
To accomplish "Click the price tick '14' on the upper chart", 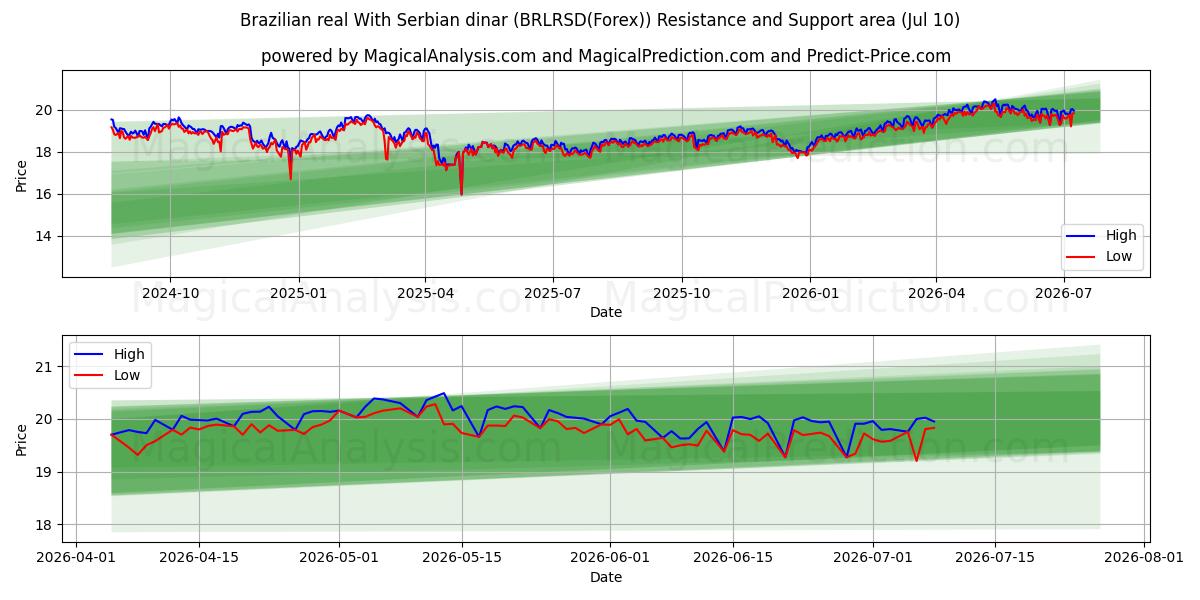I will 46,236.
